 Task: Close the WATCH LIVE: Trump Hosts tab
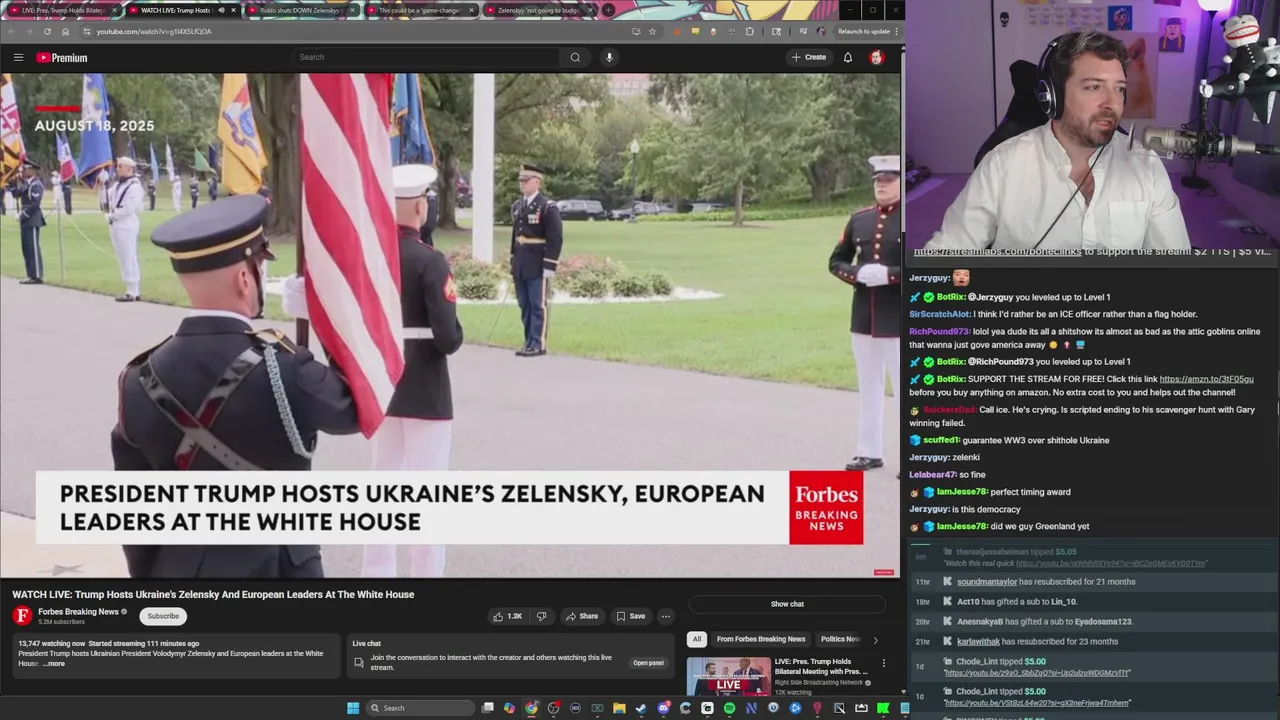pos(234,10)
